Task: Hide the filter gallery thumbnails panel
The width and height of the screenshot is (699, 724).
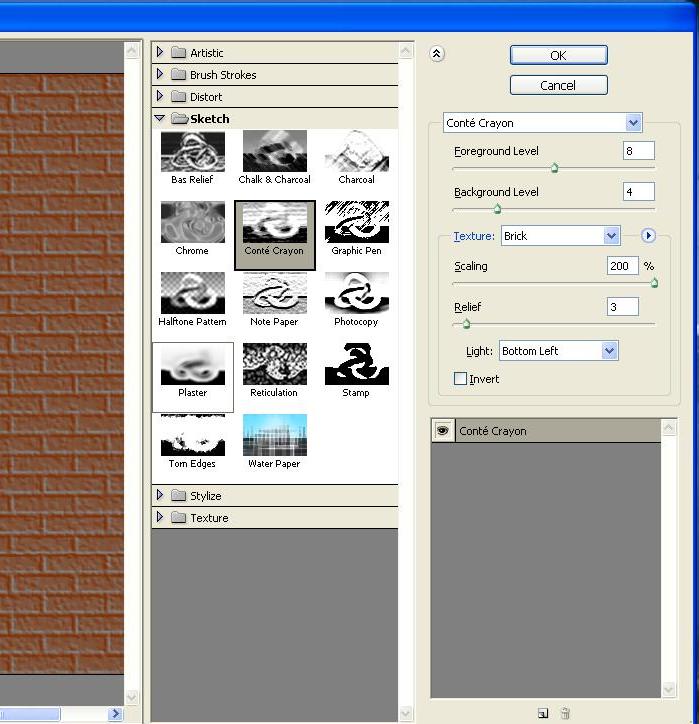Action: 437,54
